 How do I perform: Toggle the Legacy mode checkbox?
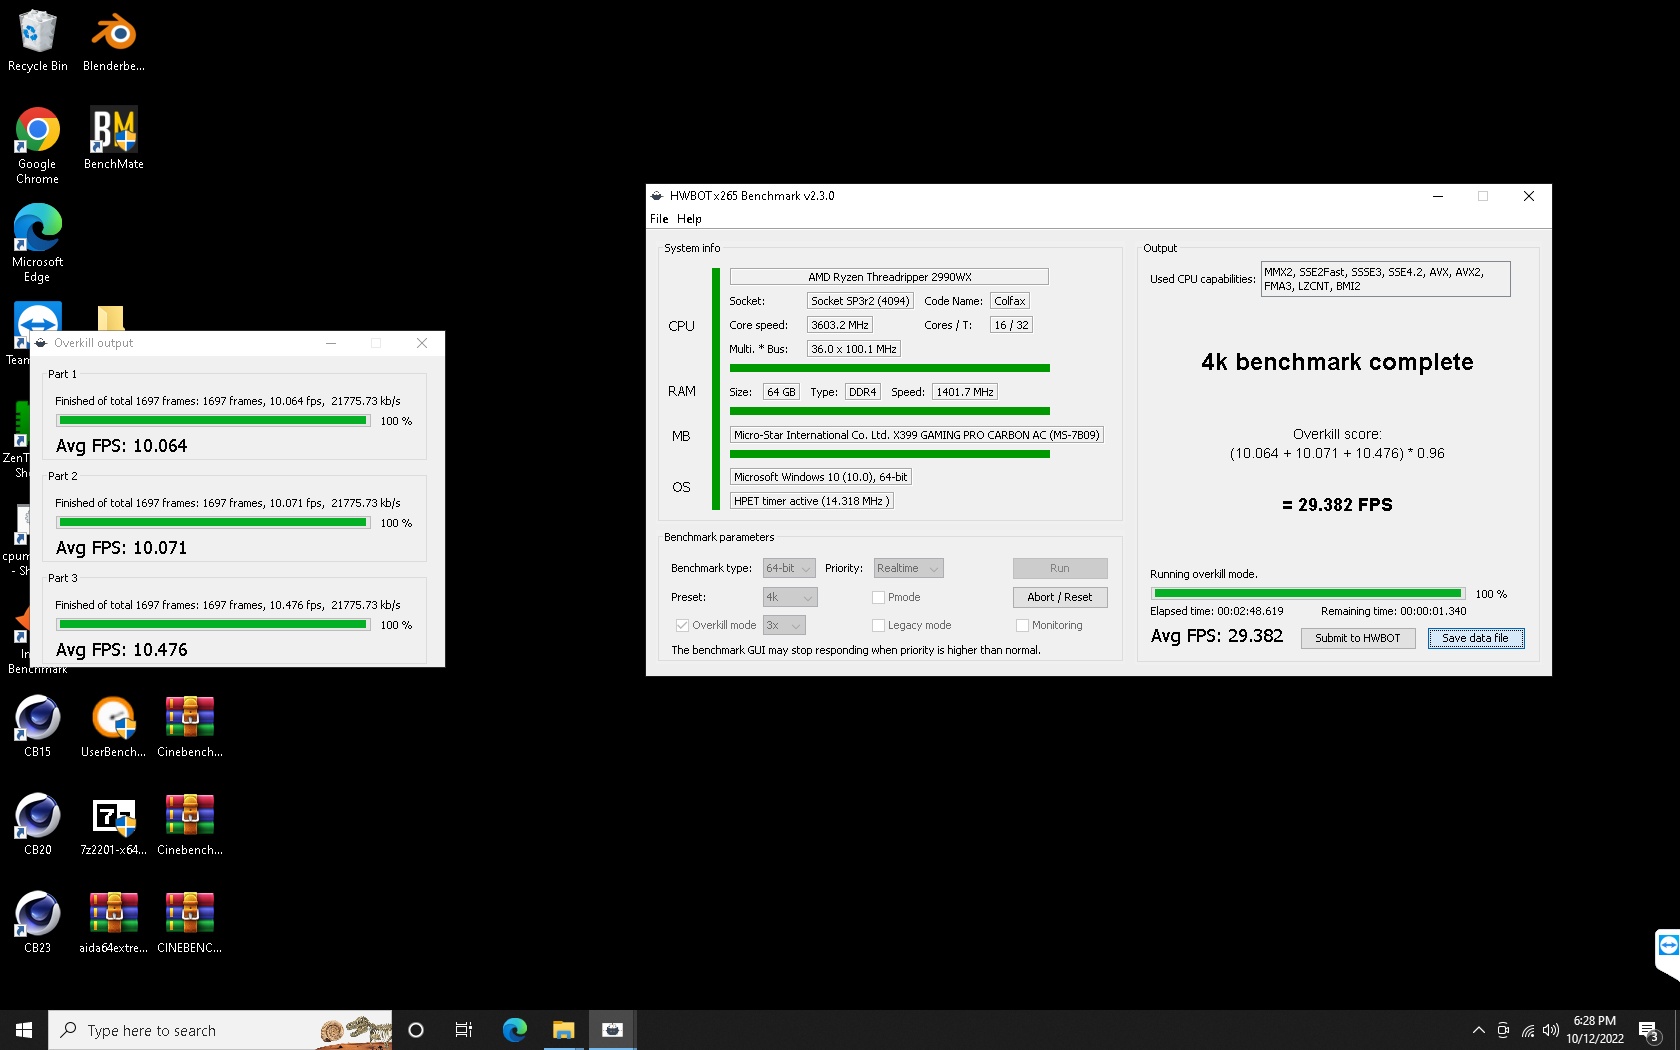tap(878, 625)
